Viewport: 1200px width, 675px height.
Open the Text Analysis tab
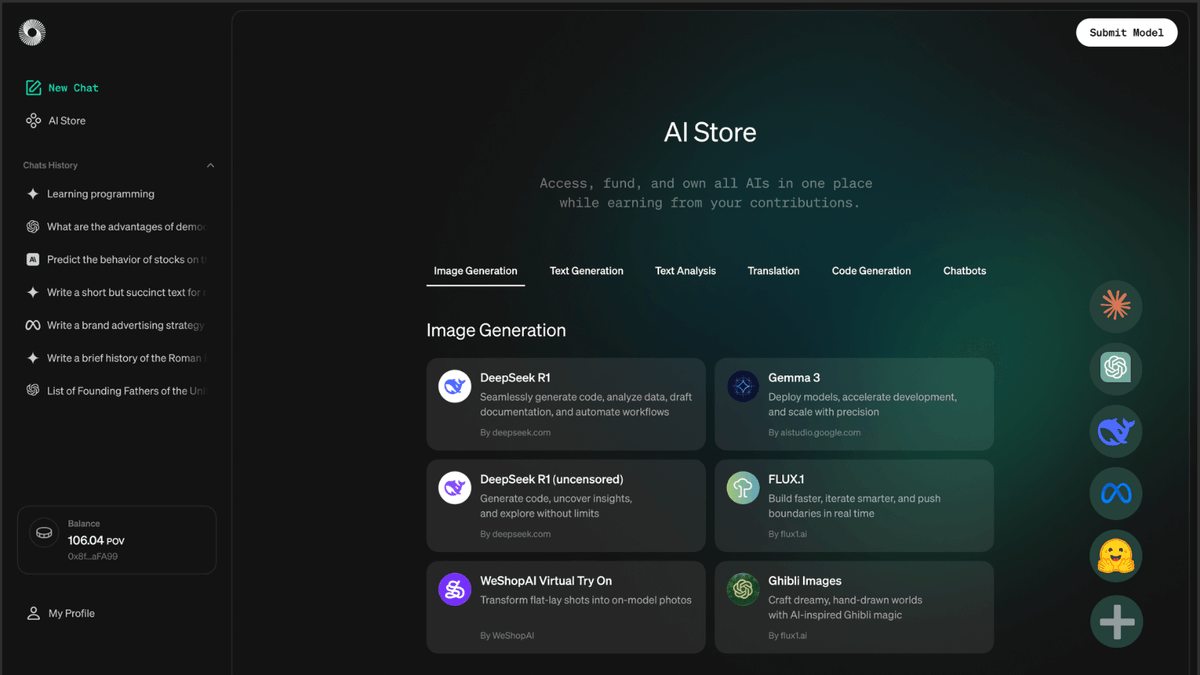pyautogui.click(x=685, y=271)
